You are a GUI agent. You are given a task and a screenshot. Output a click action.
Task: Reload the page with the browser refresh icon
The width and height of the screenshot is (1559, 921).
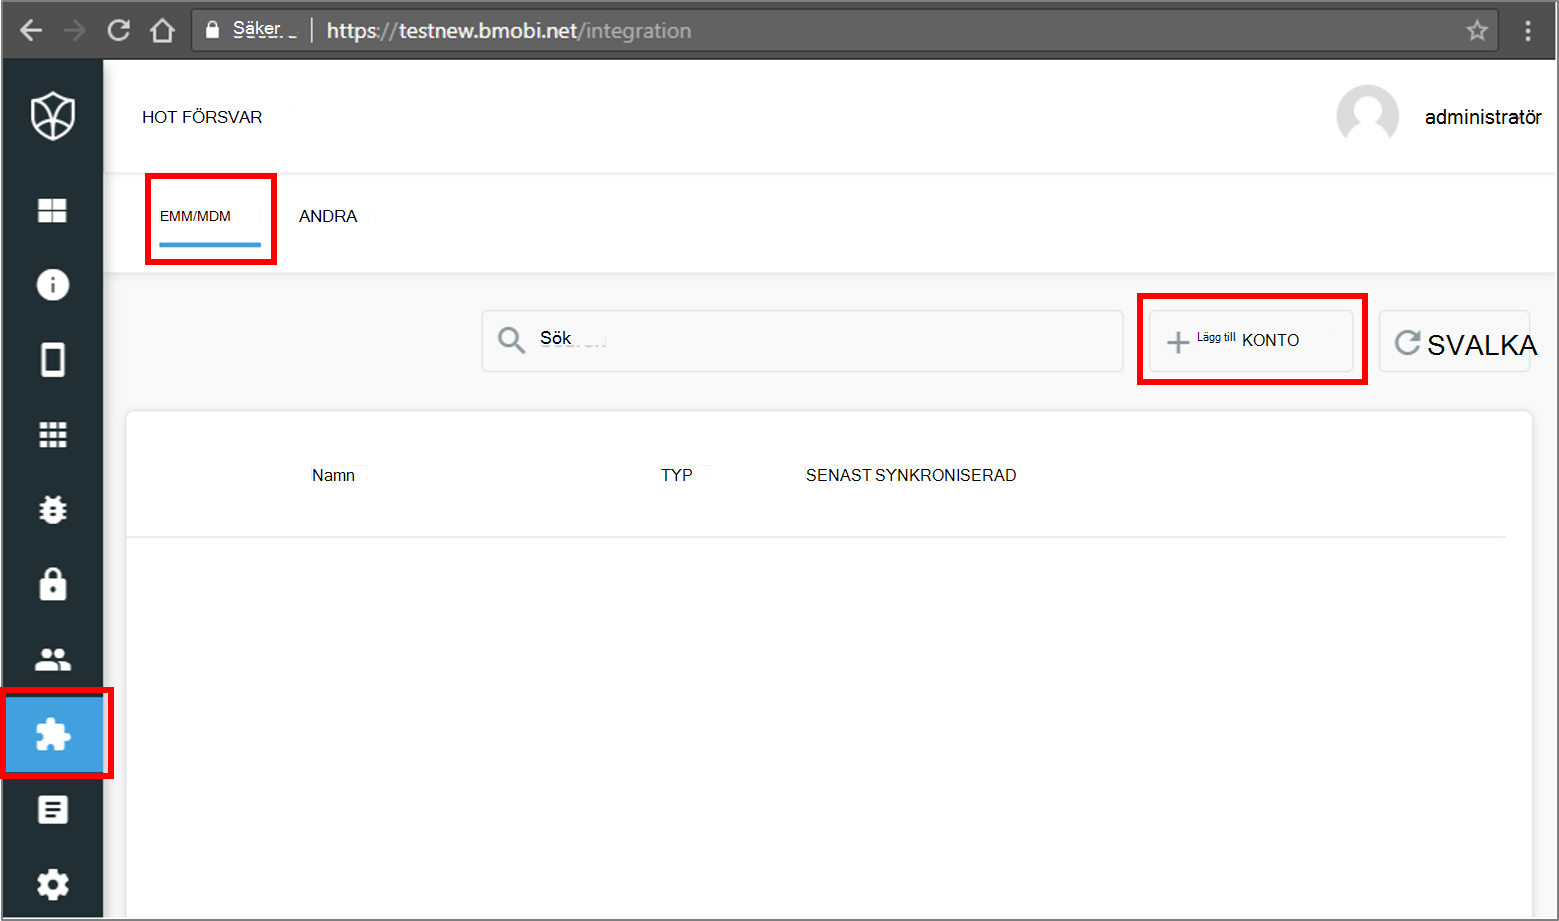(119, 31)
